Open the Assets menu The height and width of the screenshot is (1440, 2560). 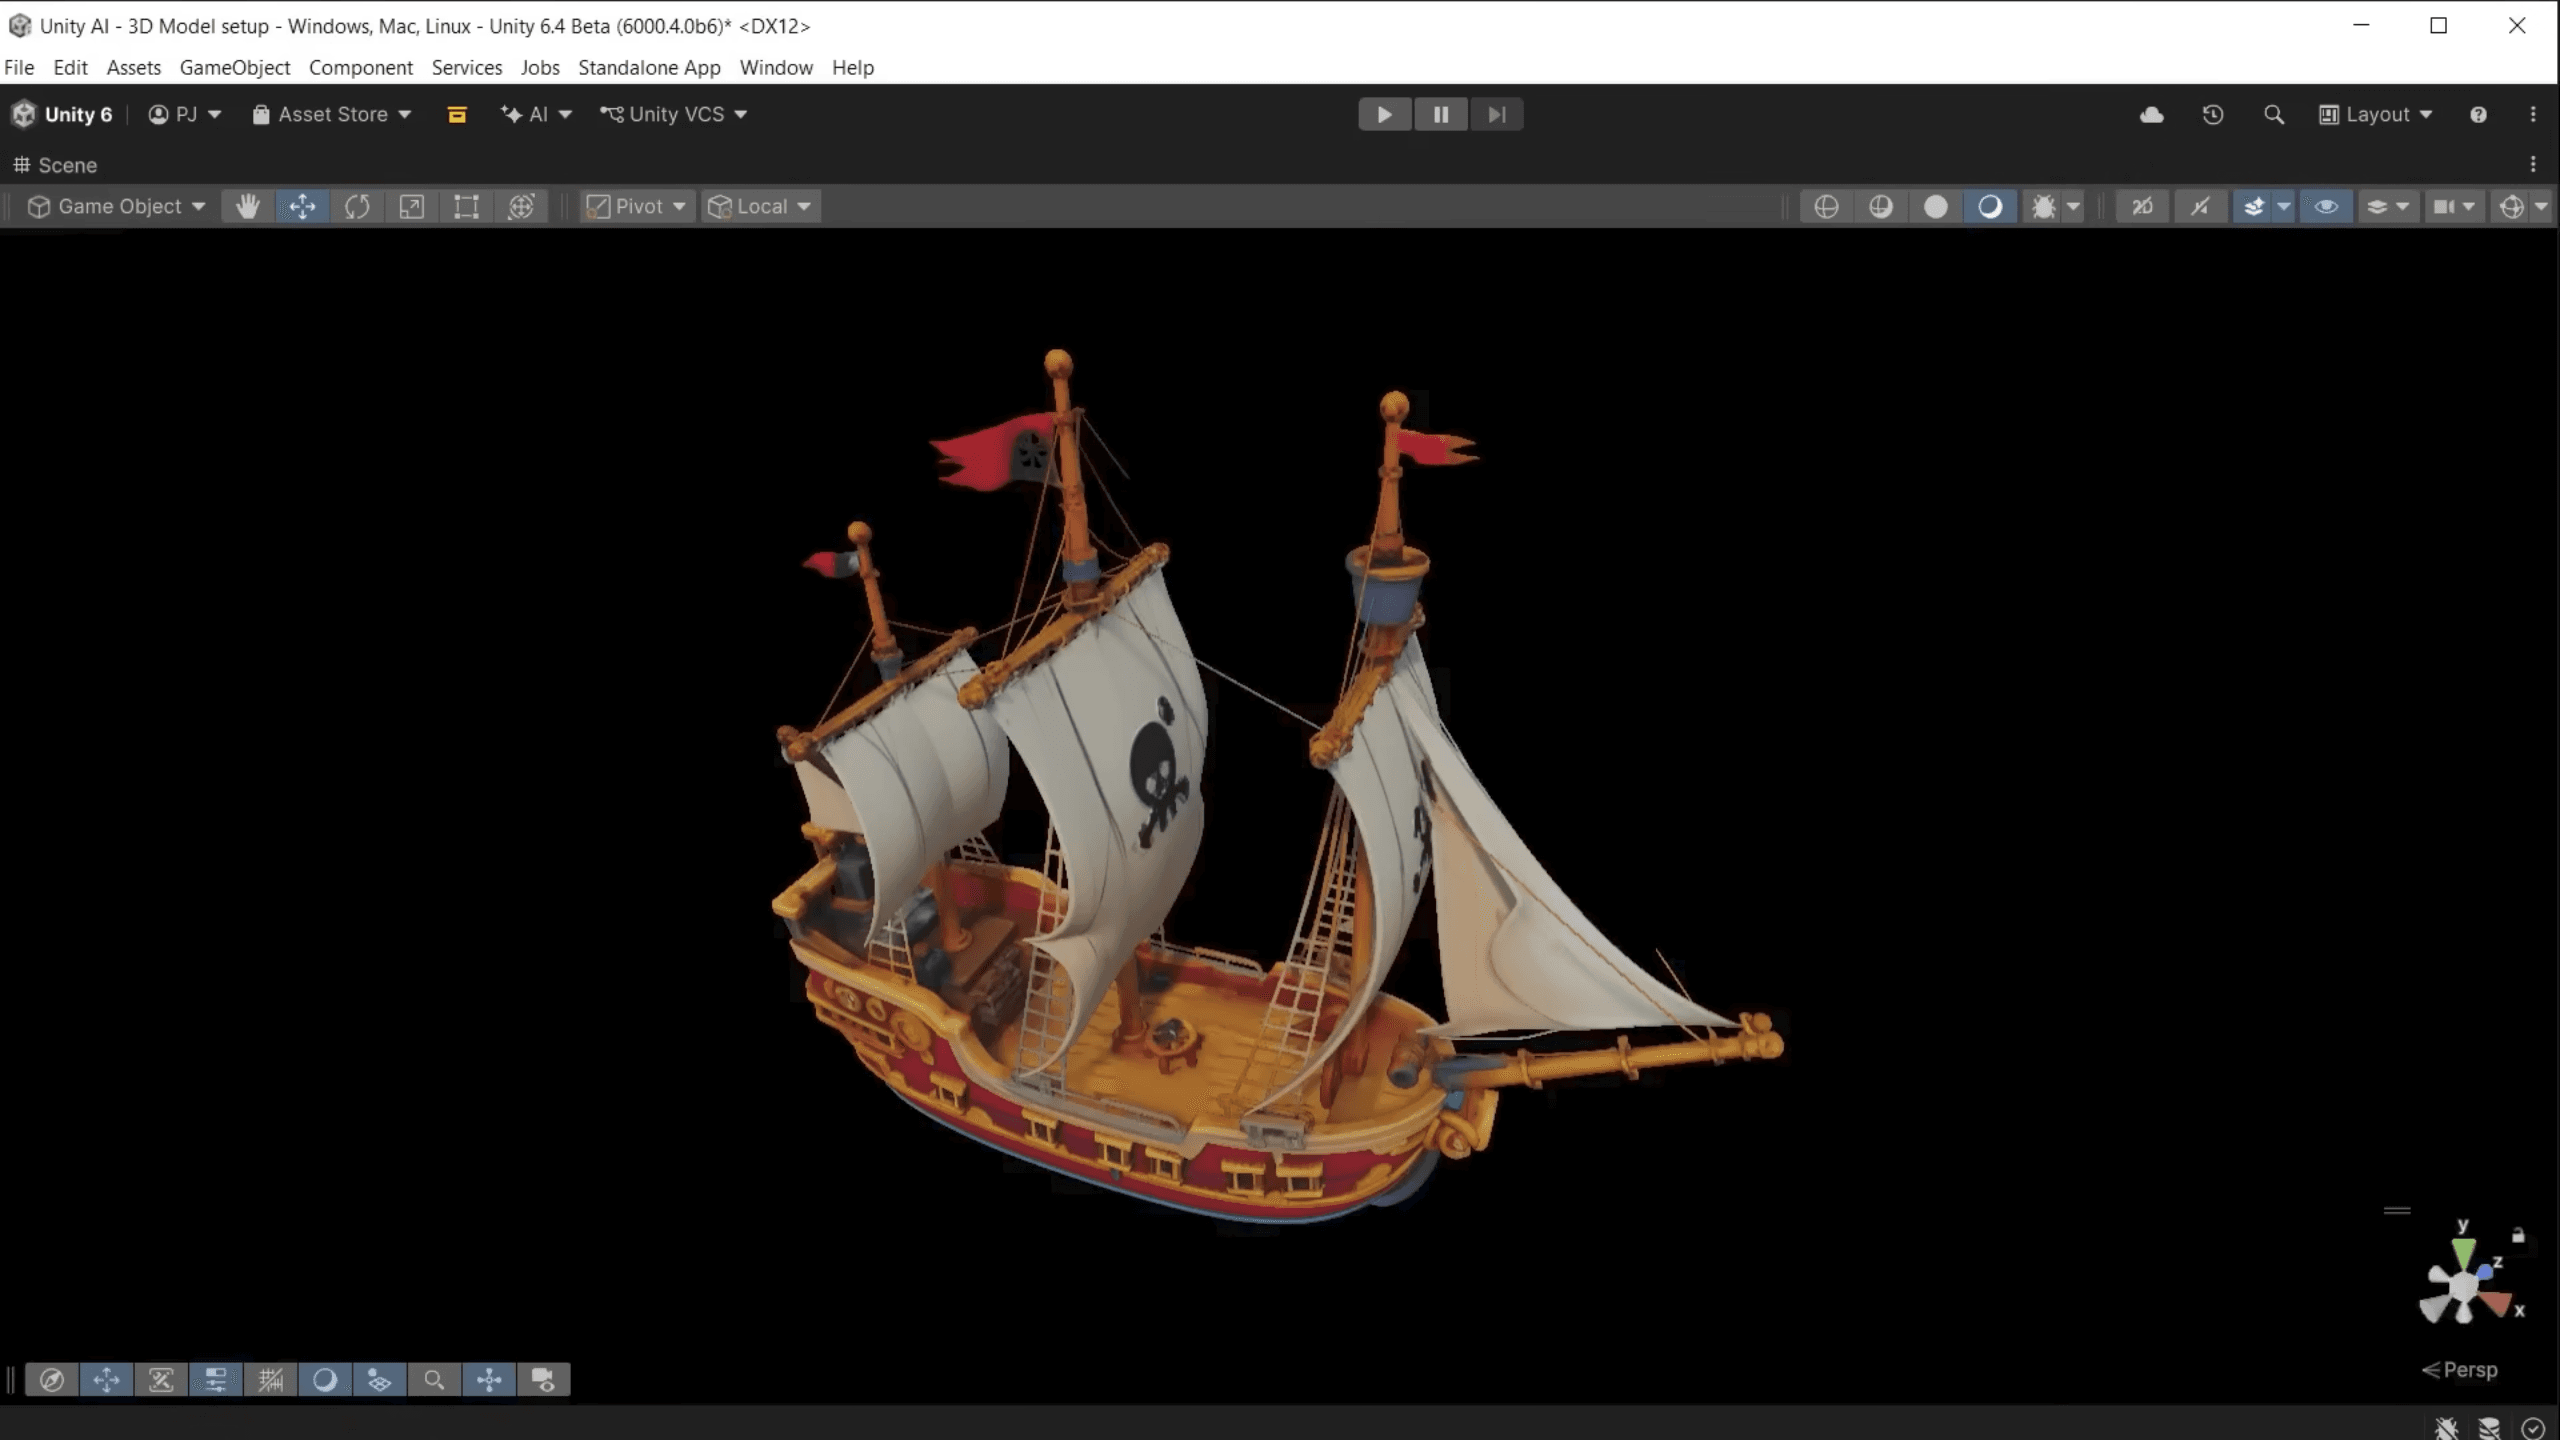(x=134, y=67)
